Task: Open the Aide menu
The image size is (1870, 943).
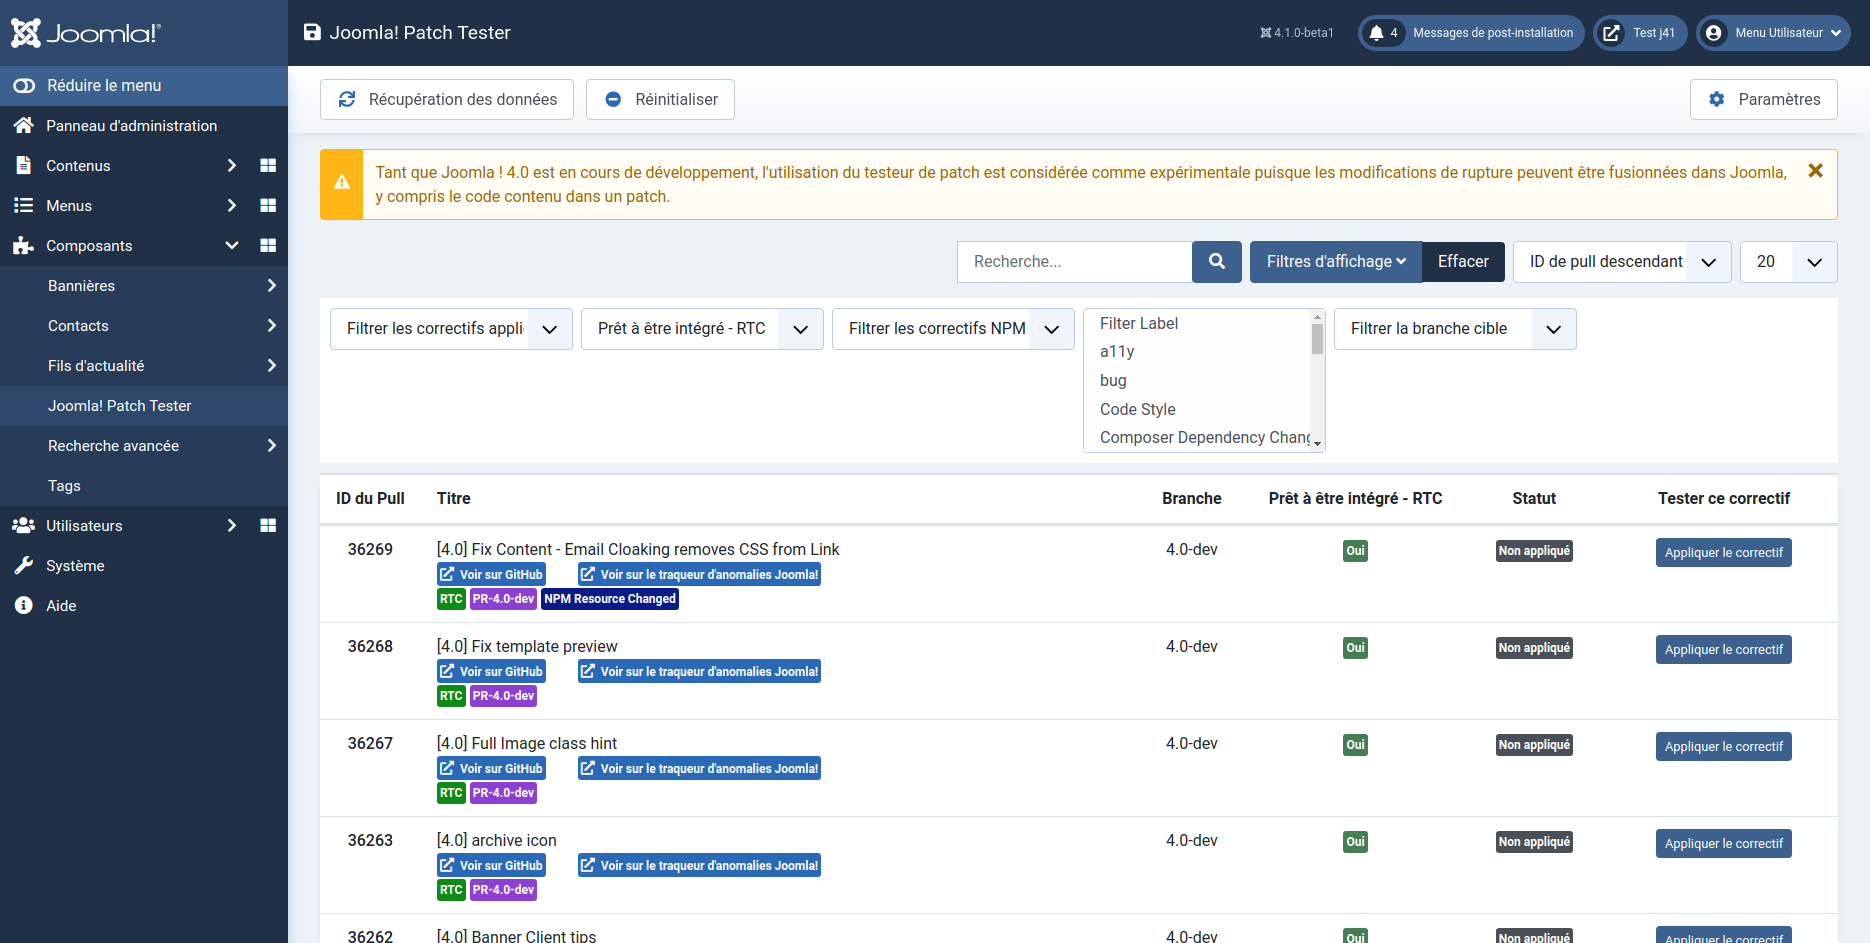Action: click(x=144, y=606)
